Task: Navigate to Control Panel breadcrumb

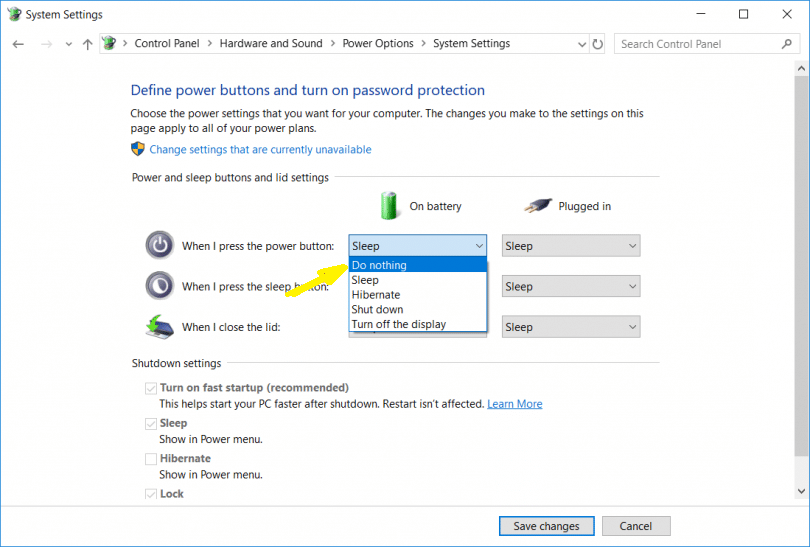Action: 167,43
